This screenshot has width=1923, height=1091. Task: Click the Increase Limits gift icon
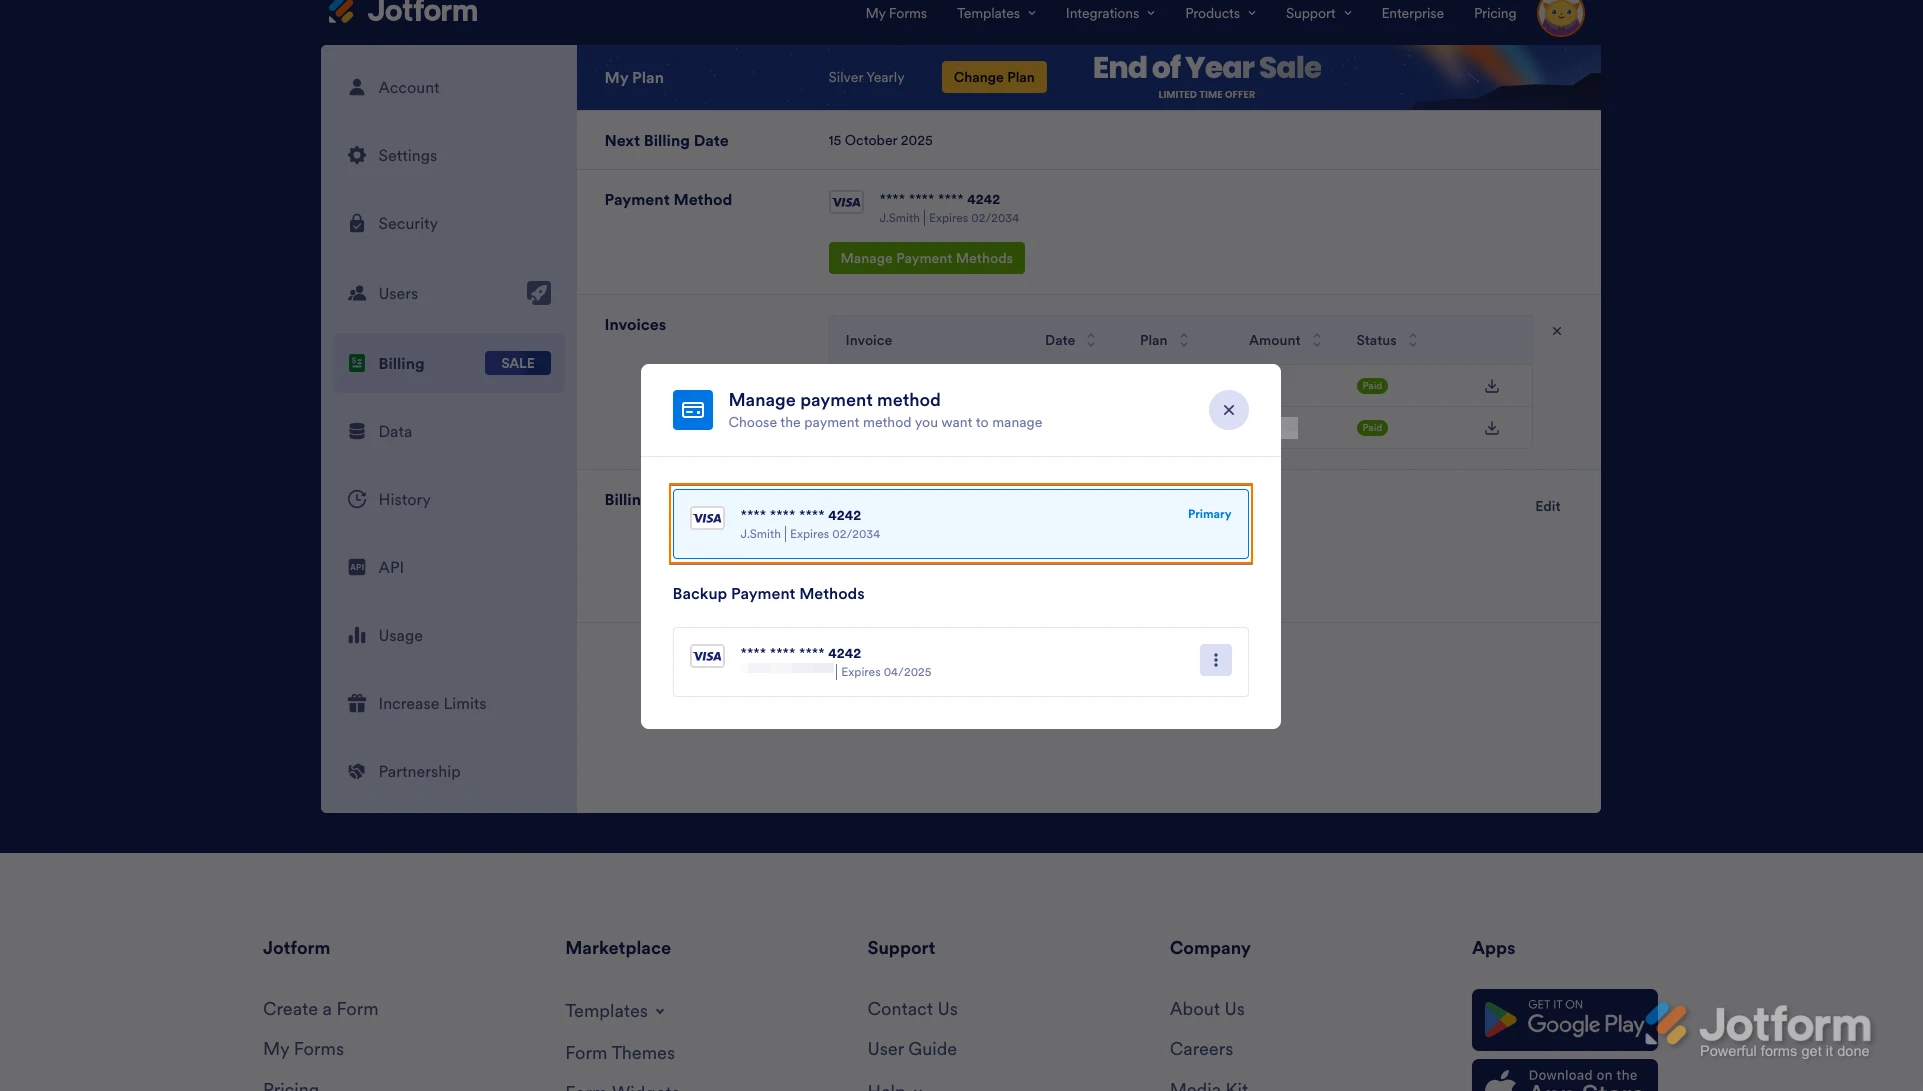tap(357, 704)
